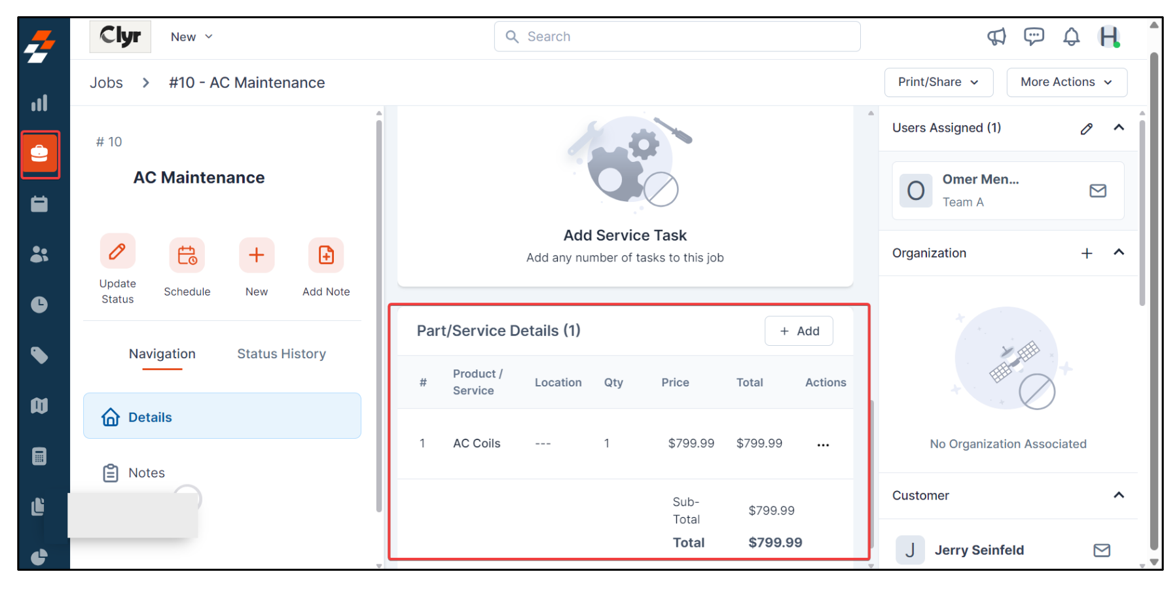The image size is (1174, 601).
Task: Open the notifications bell
Action: (x=1071, y=37)
